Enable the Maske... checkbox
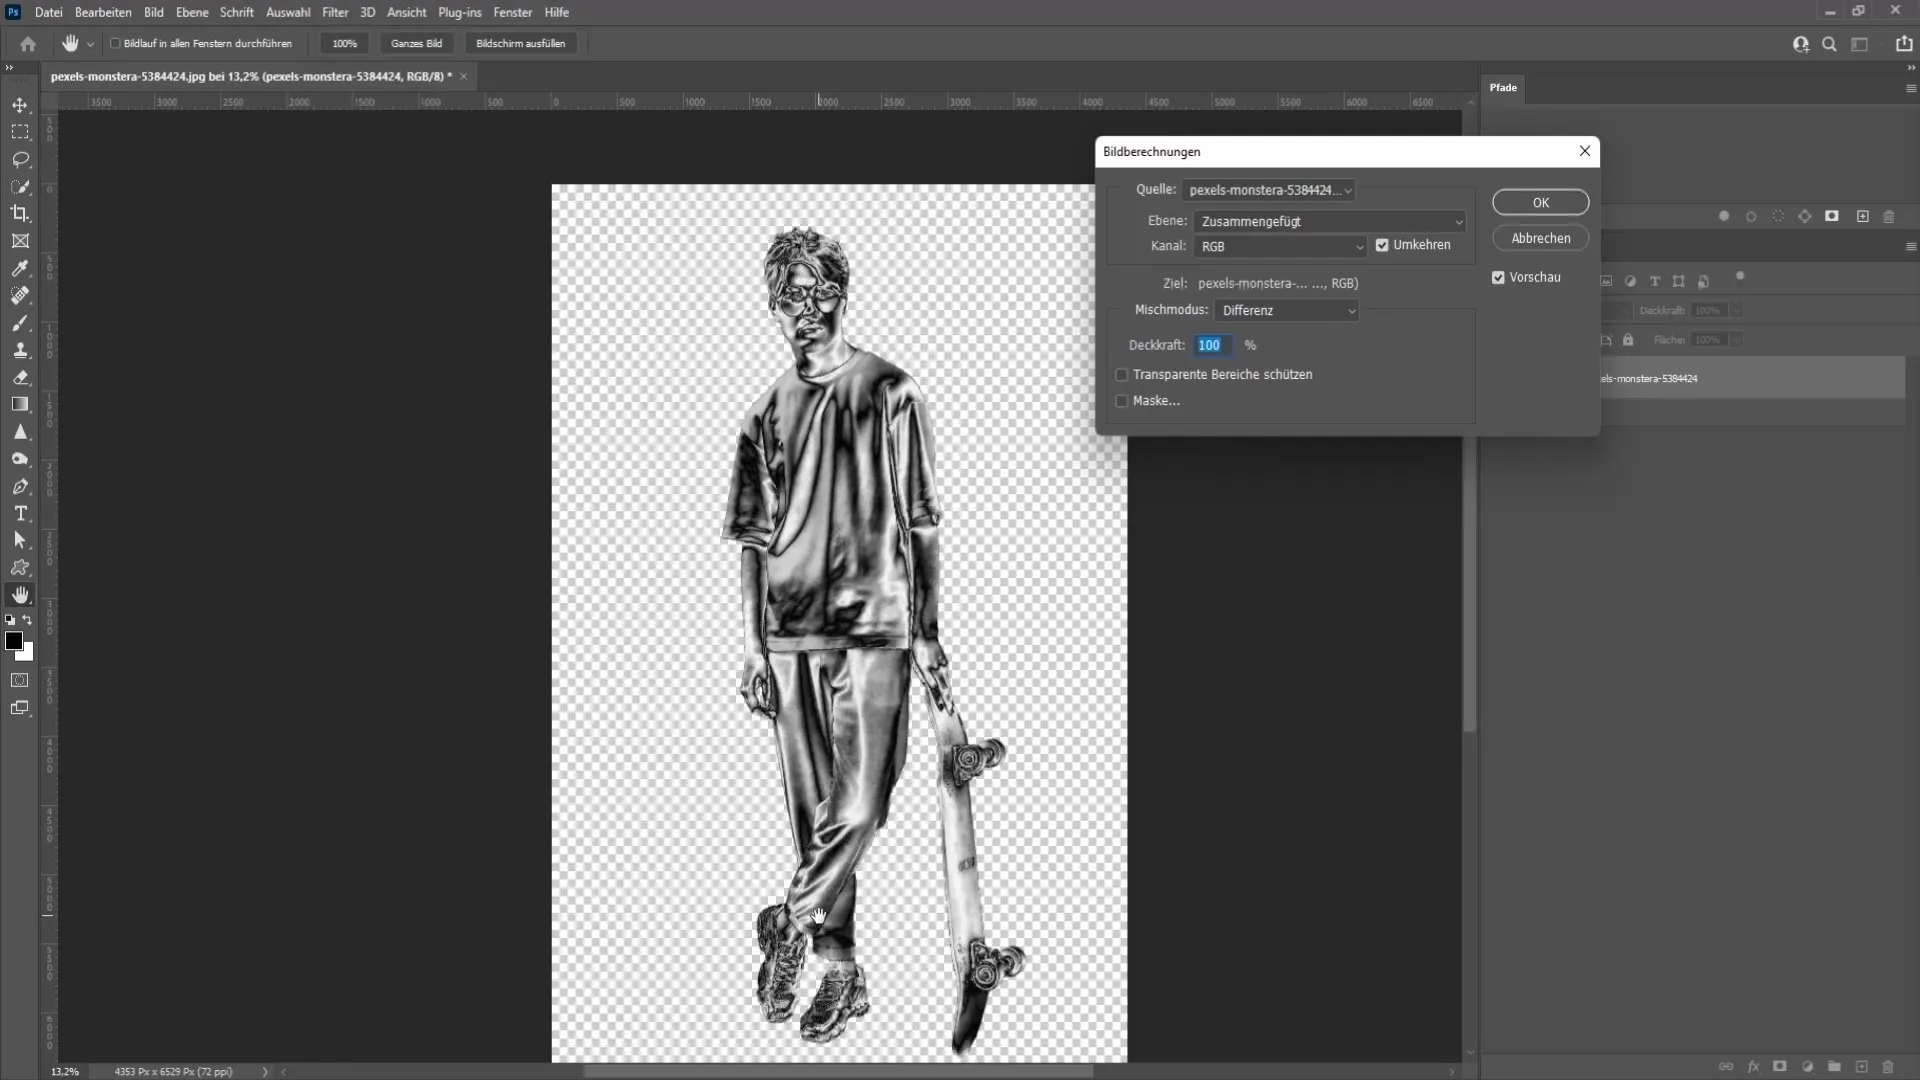Screen dimensions: 1920x1080 [x=1122, y=401]
